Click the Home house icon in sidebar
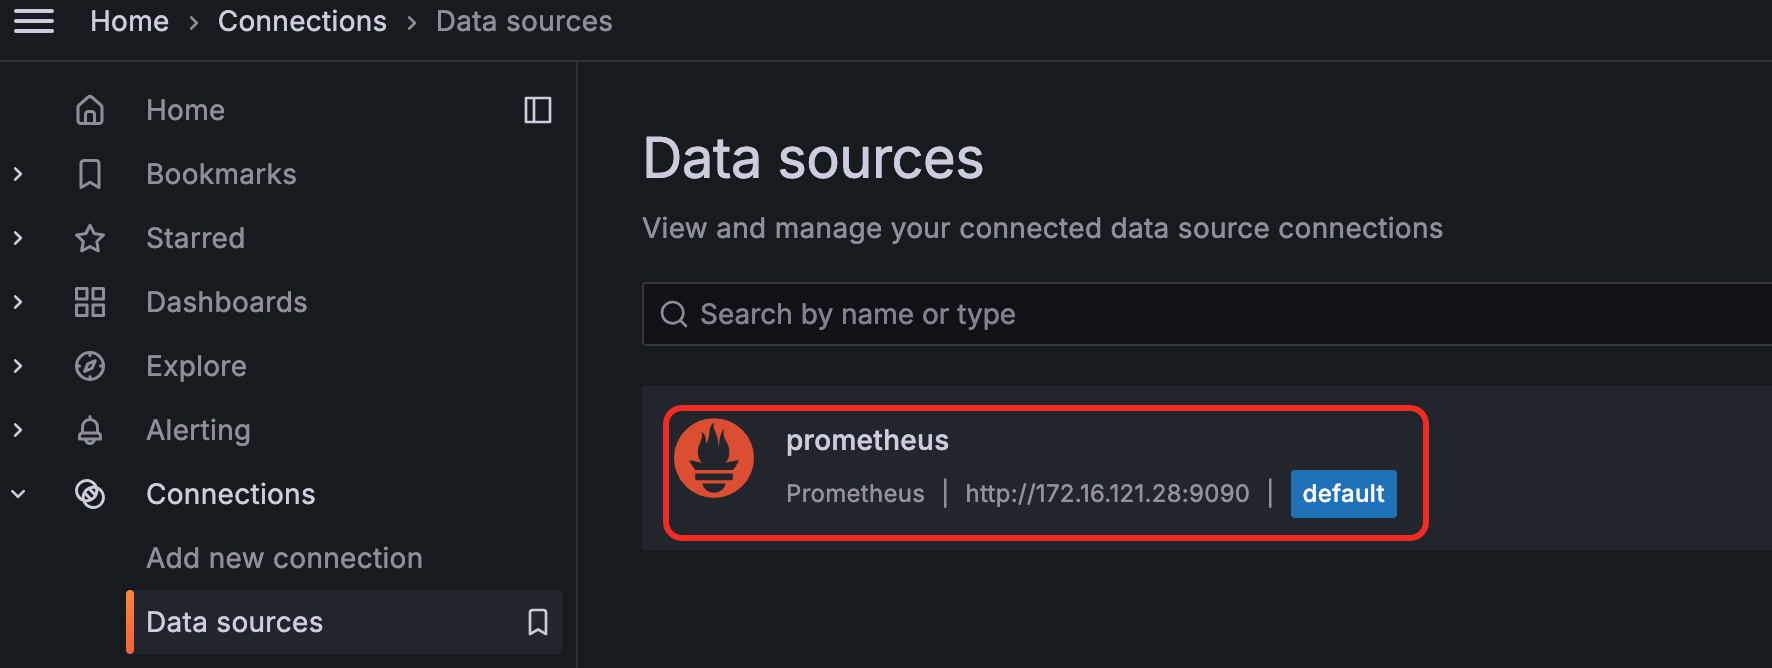Image resolution: width=1772 pixels, height=668 pixels. [x=90, y=110]
